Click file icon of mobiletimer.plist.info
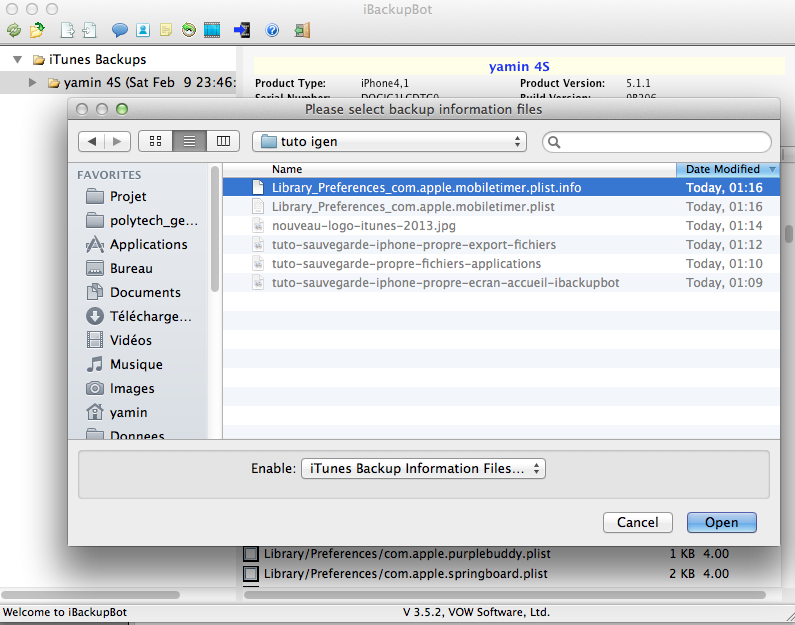This screenshot has width=795, height=625. pos(258,188)
